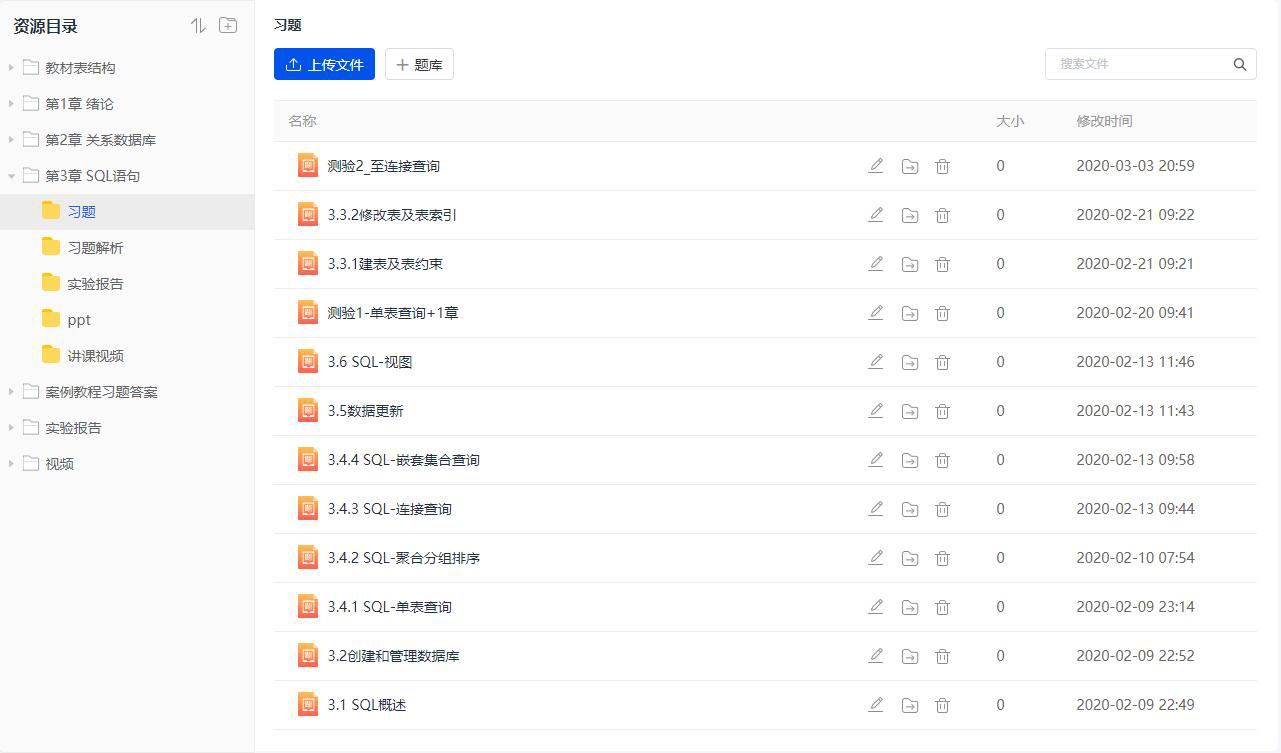Collapse the 第3章 SQL语句 folder
Screen dimensions: 1281x753
(11, 176)
